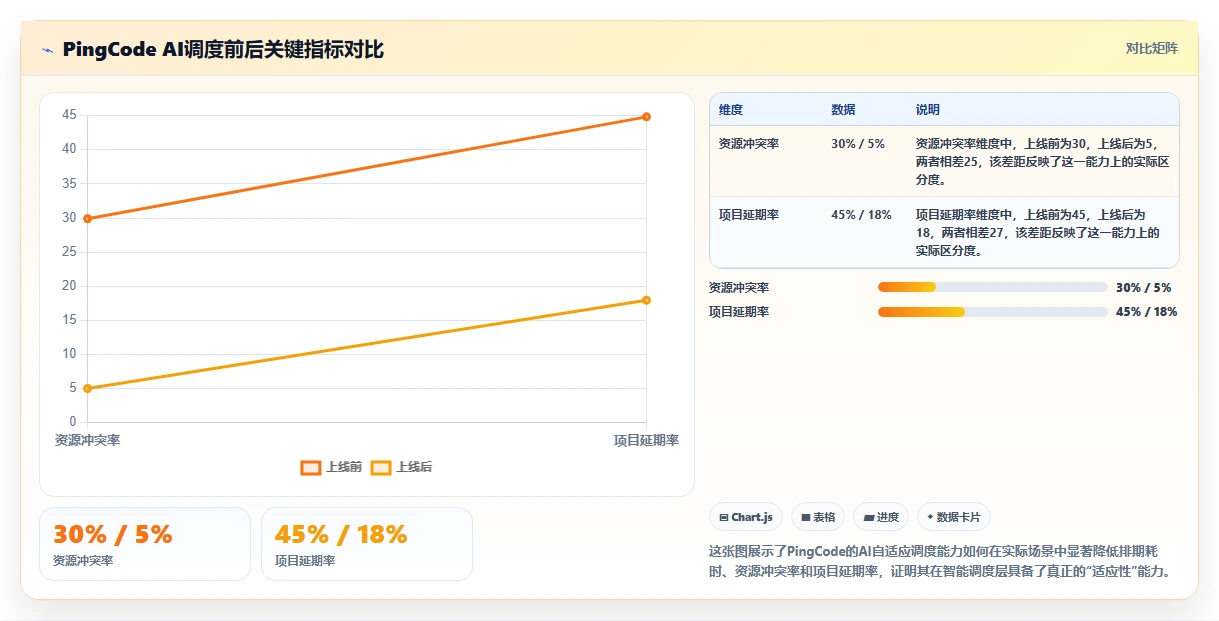Click the 项目延期率 cell in the table
Image resolution: width=1219 pixels, height=621 pixels.
(749, 215)
